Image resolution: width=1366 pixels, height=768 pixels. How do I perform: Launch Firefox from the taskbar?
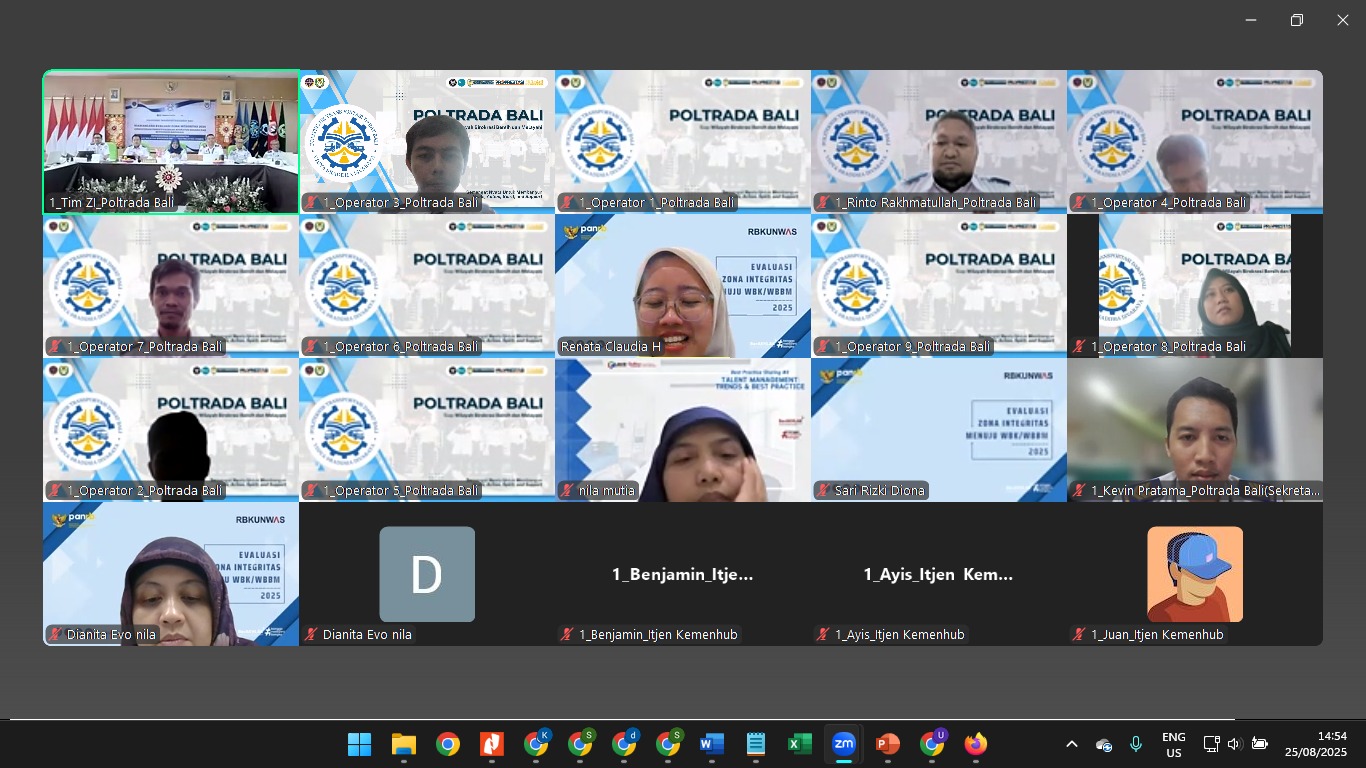tap(976, 744)
